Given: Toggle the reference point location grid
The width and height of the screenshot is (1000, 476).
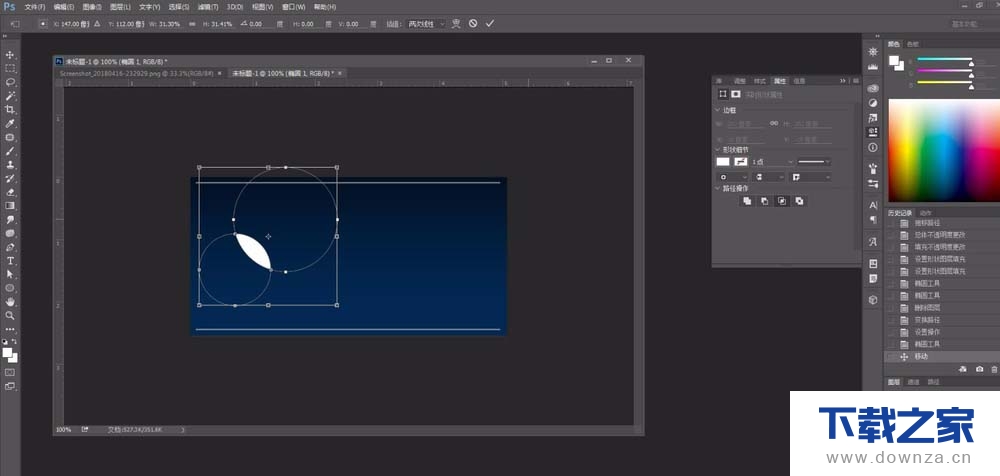Looking at the screenshot, I should (43, 24).
